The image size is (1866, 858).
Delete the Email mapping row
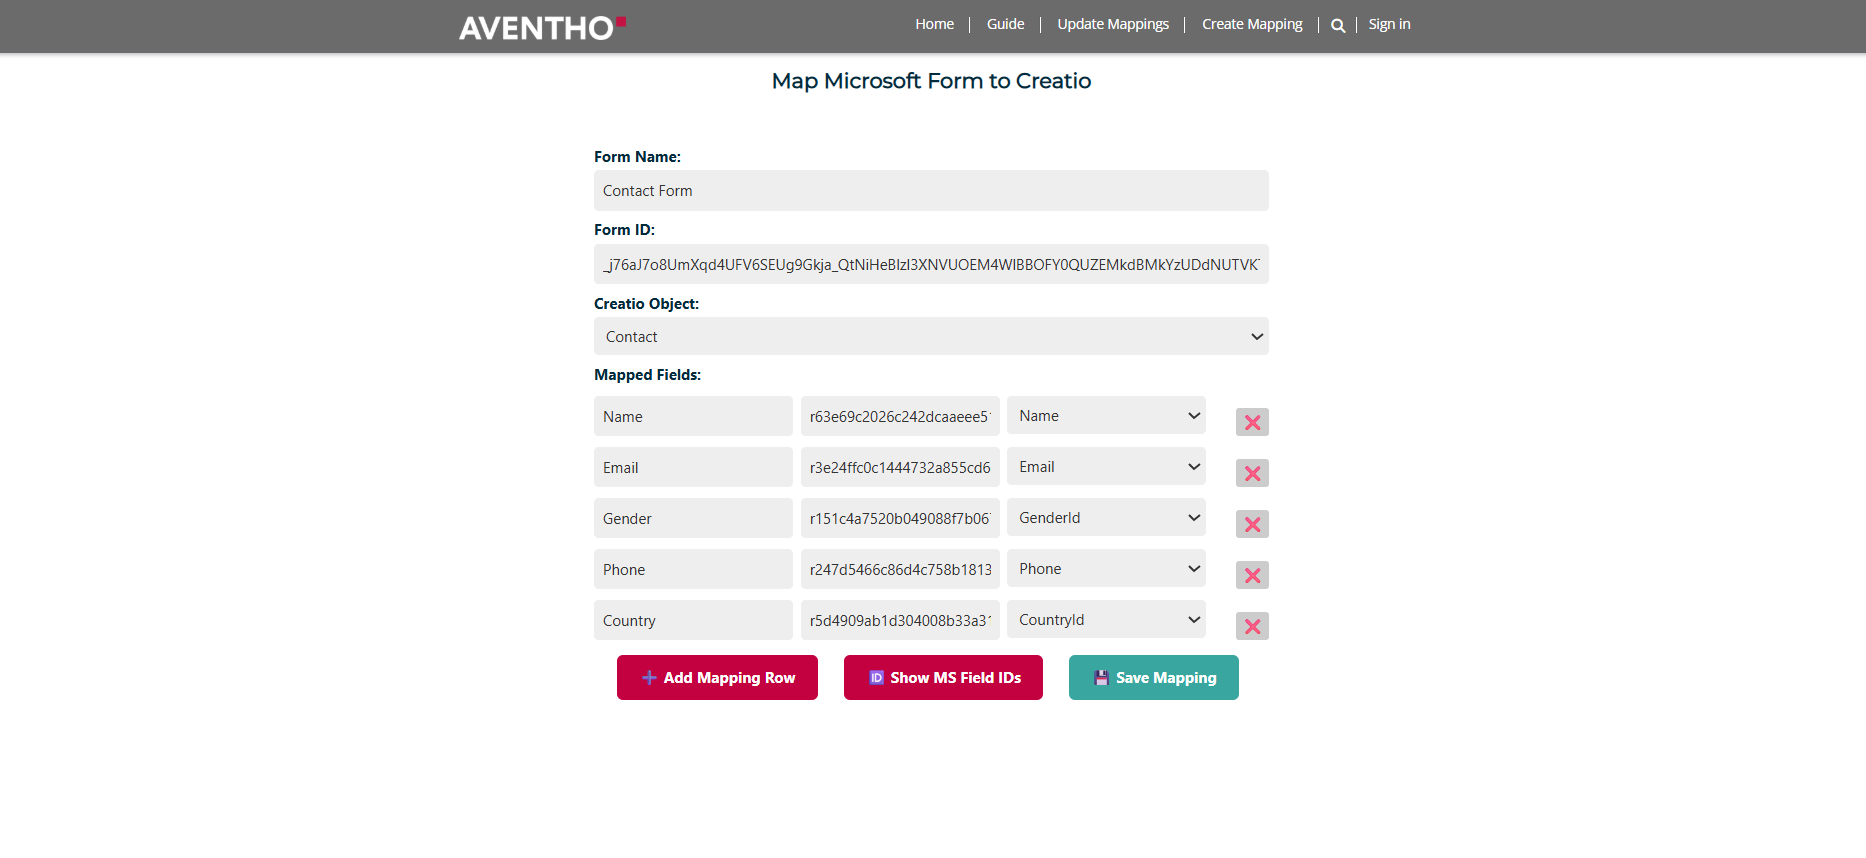[x=1252, y=473]
